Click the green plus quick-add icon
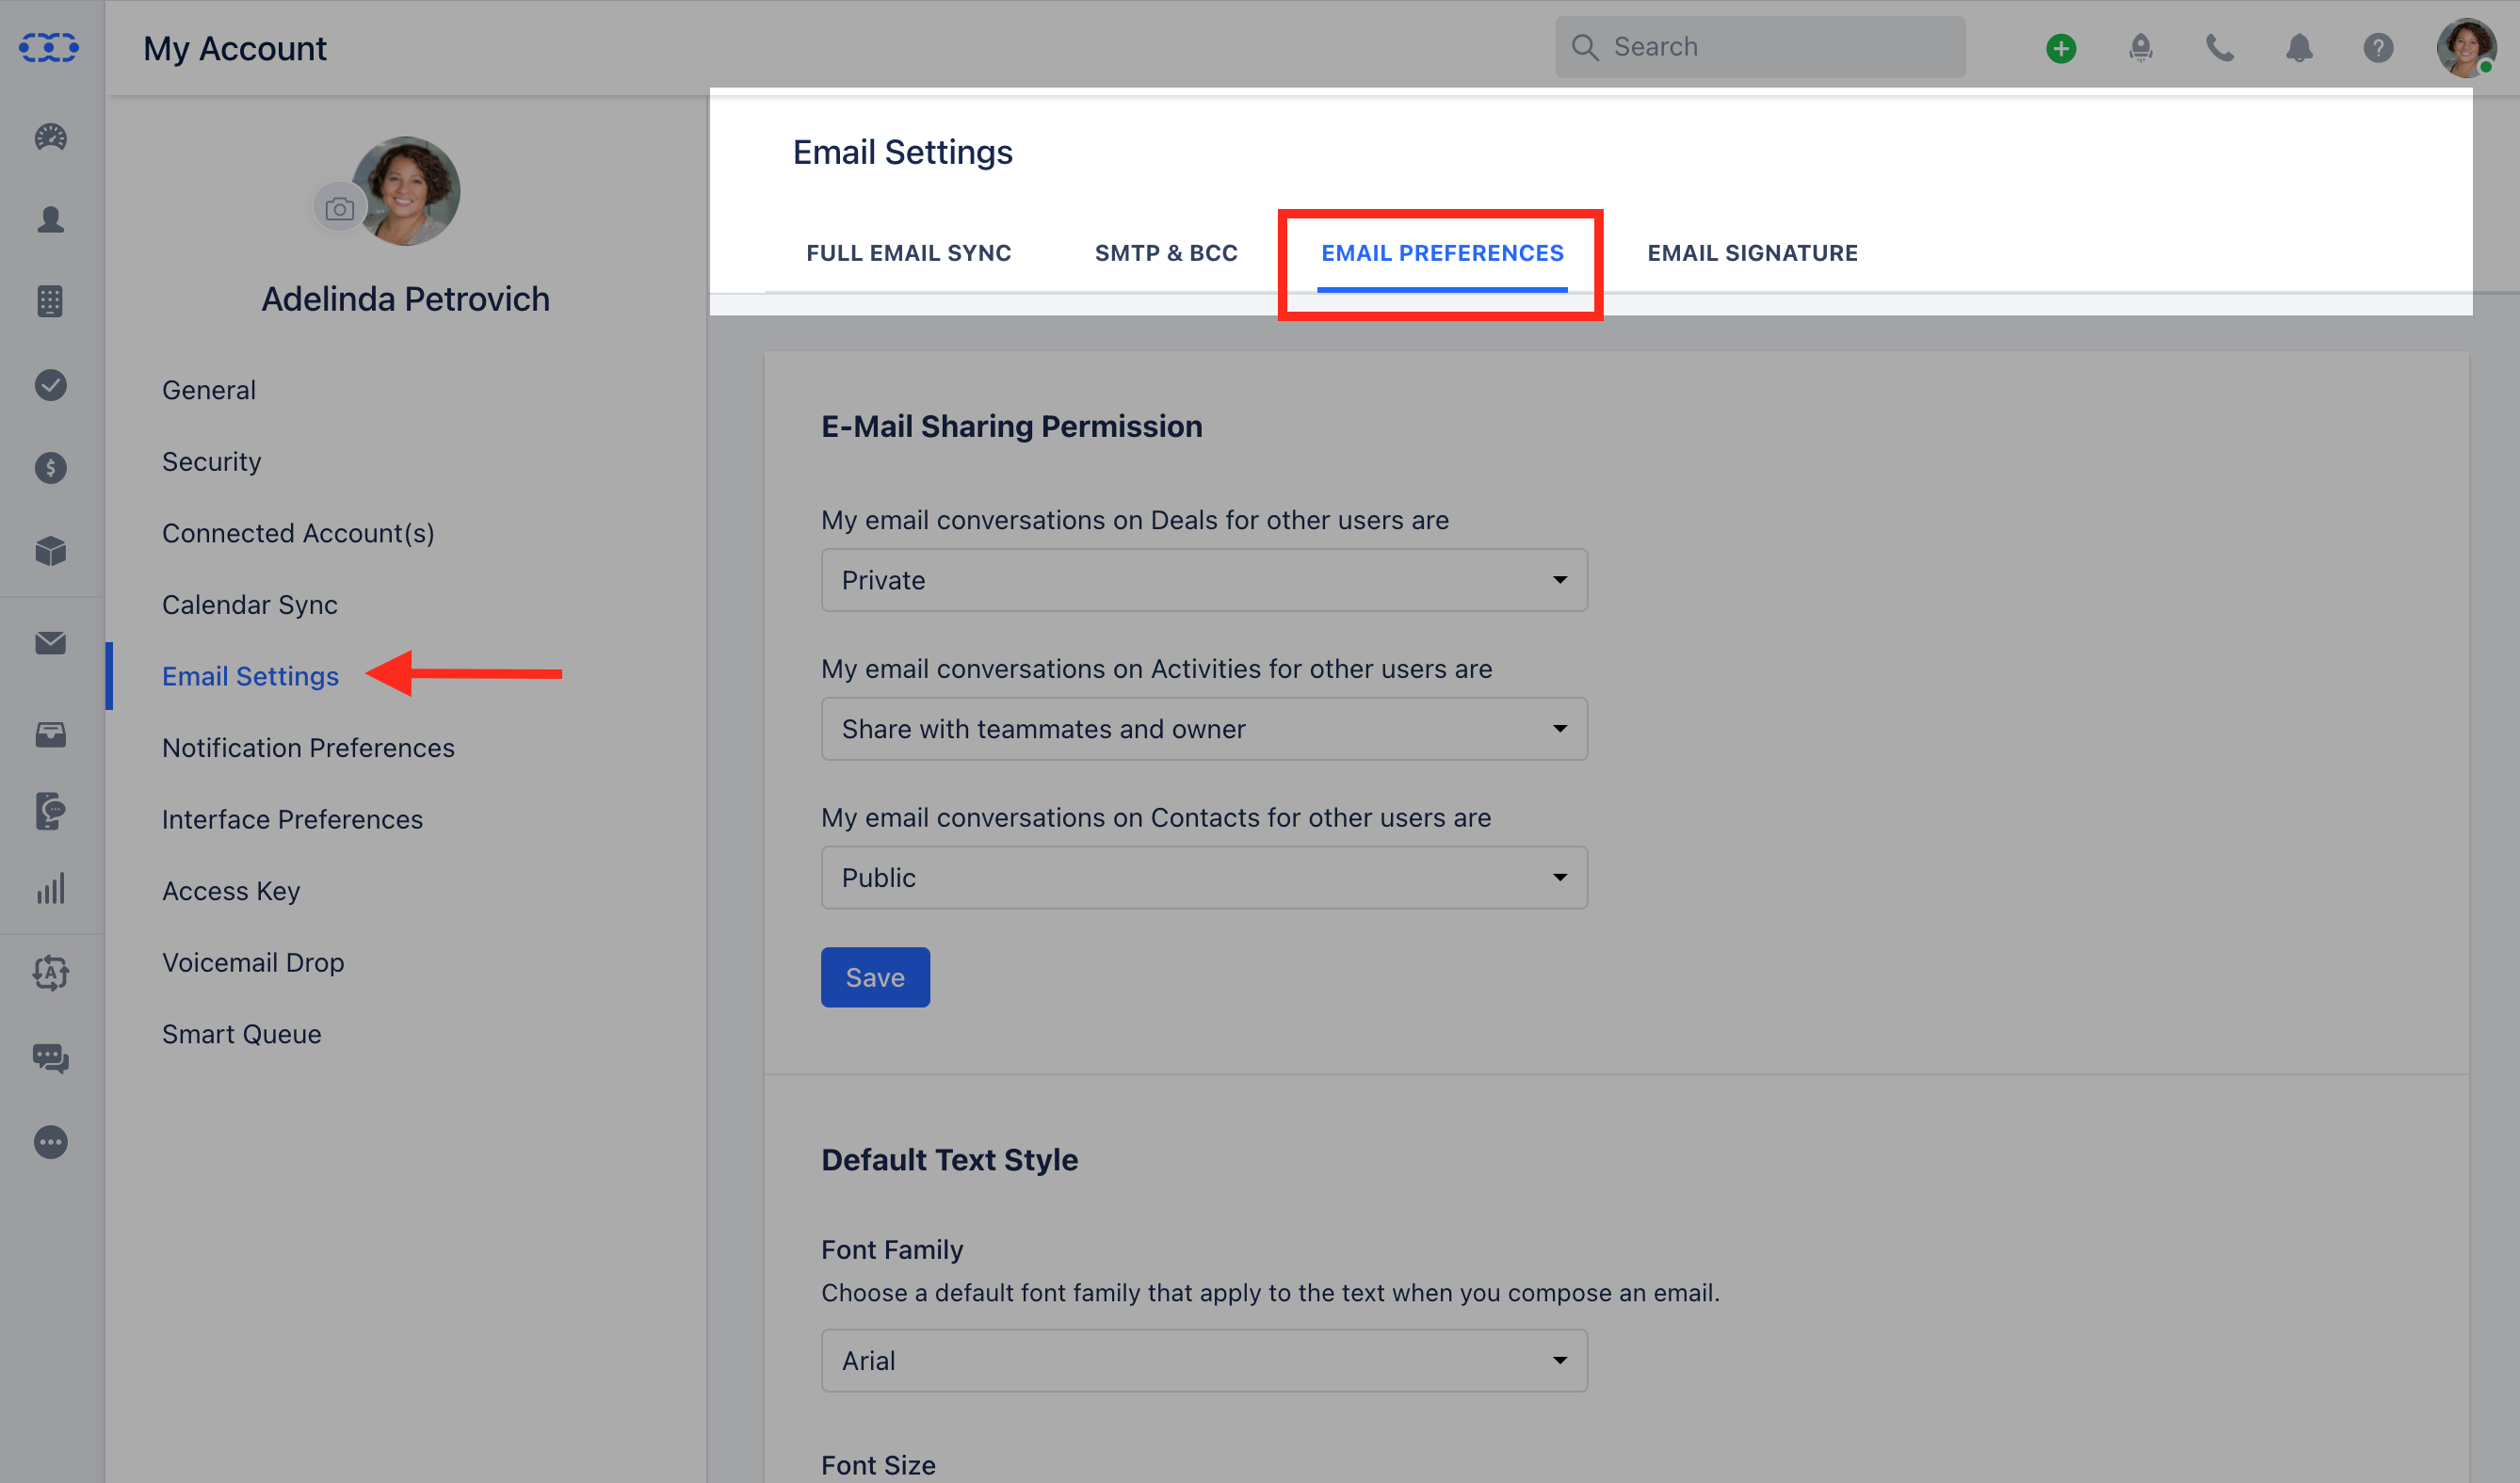 (2060, 48)
